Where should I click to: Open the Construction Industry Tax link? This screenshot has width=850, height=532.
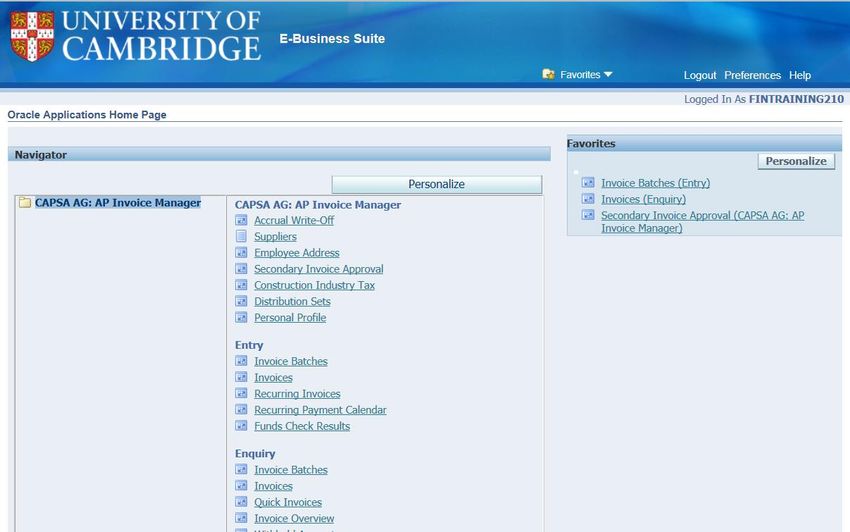tap(314, 286)
